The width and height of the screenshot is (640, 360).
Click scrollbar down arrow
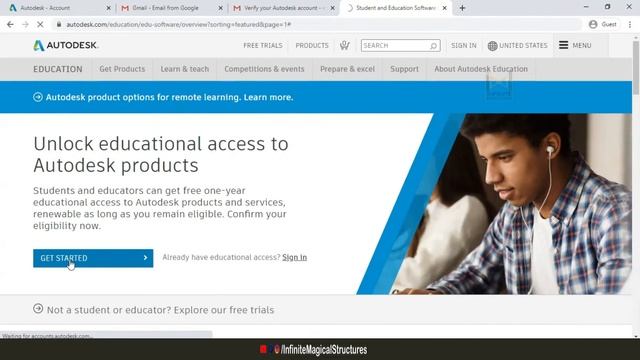[x=636, y=336]
